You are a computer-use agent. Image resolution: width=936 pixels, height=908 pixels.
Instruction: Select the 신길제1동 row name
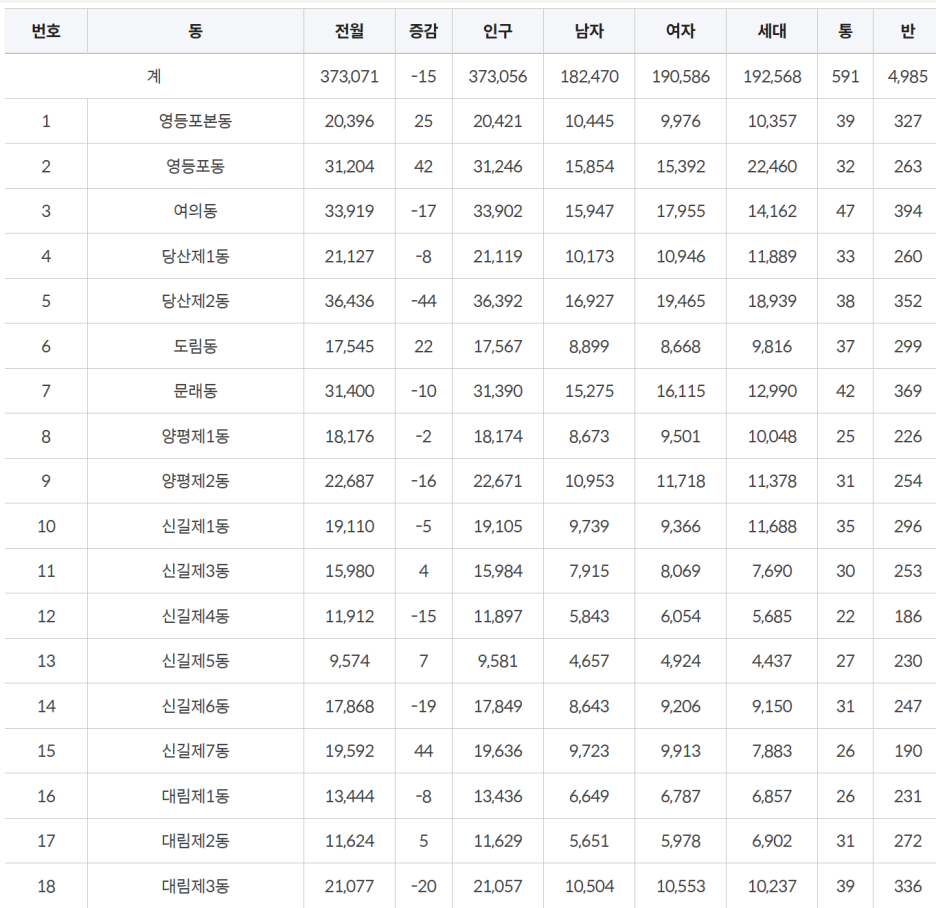pos(195,526)
